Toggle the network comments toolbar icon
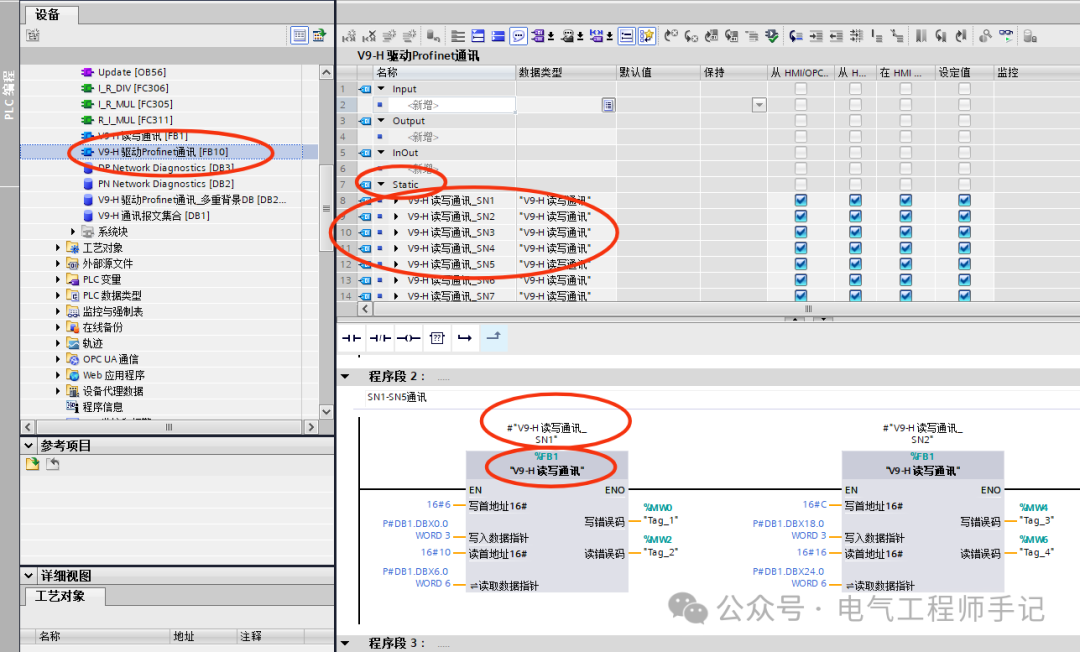1080x652 pixels. point(626,36)
